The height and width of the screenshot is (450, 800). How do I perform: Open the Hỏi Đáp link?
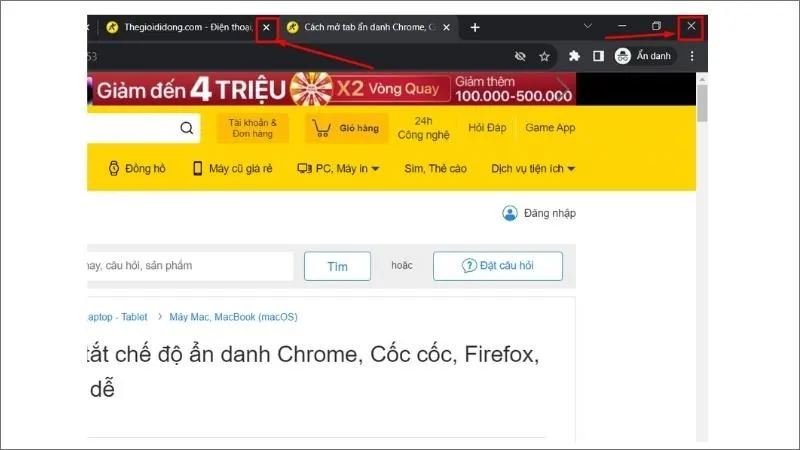click(x=487, y=128)
